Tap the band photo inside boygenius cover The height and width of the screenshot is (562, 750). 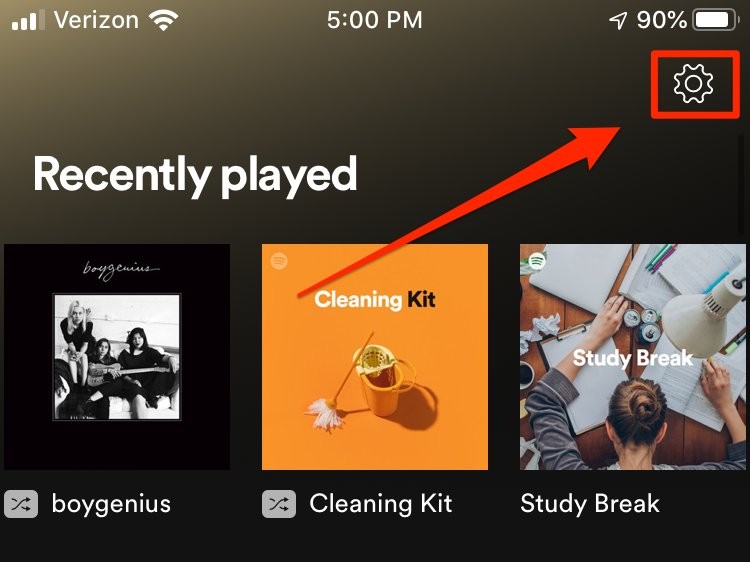(117, 357)
